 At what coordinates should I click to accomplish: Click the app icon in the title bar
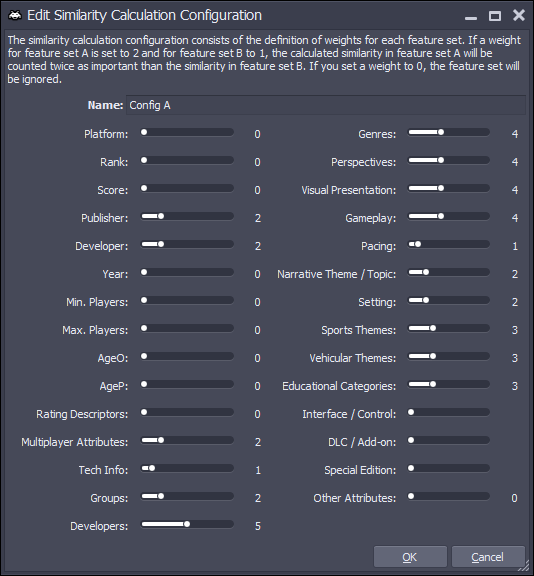click(15, 15)
